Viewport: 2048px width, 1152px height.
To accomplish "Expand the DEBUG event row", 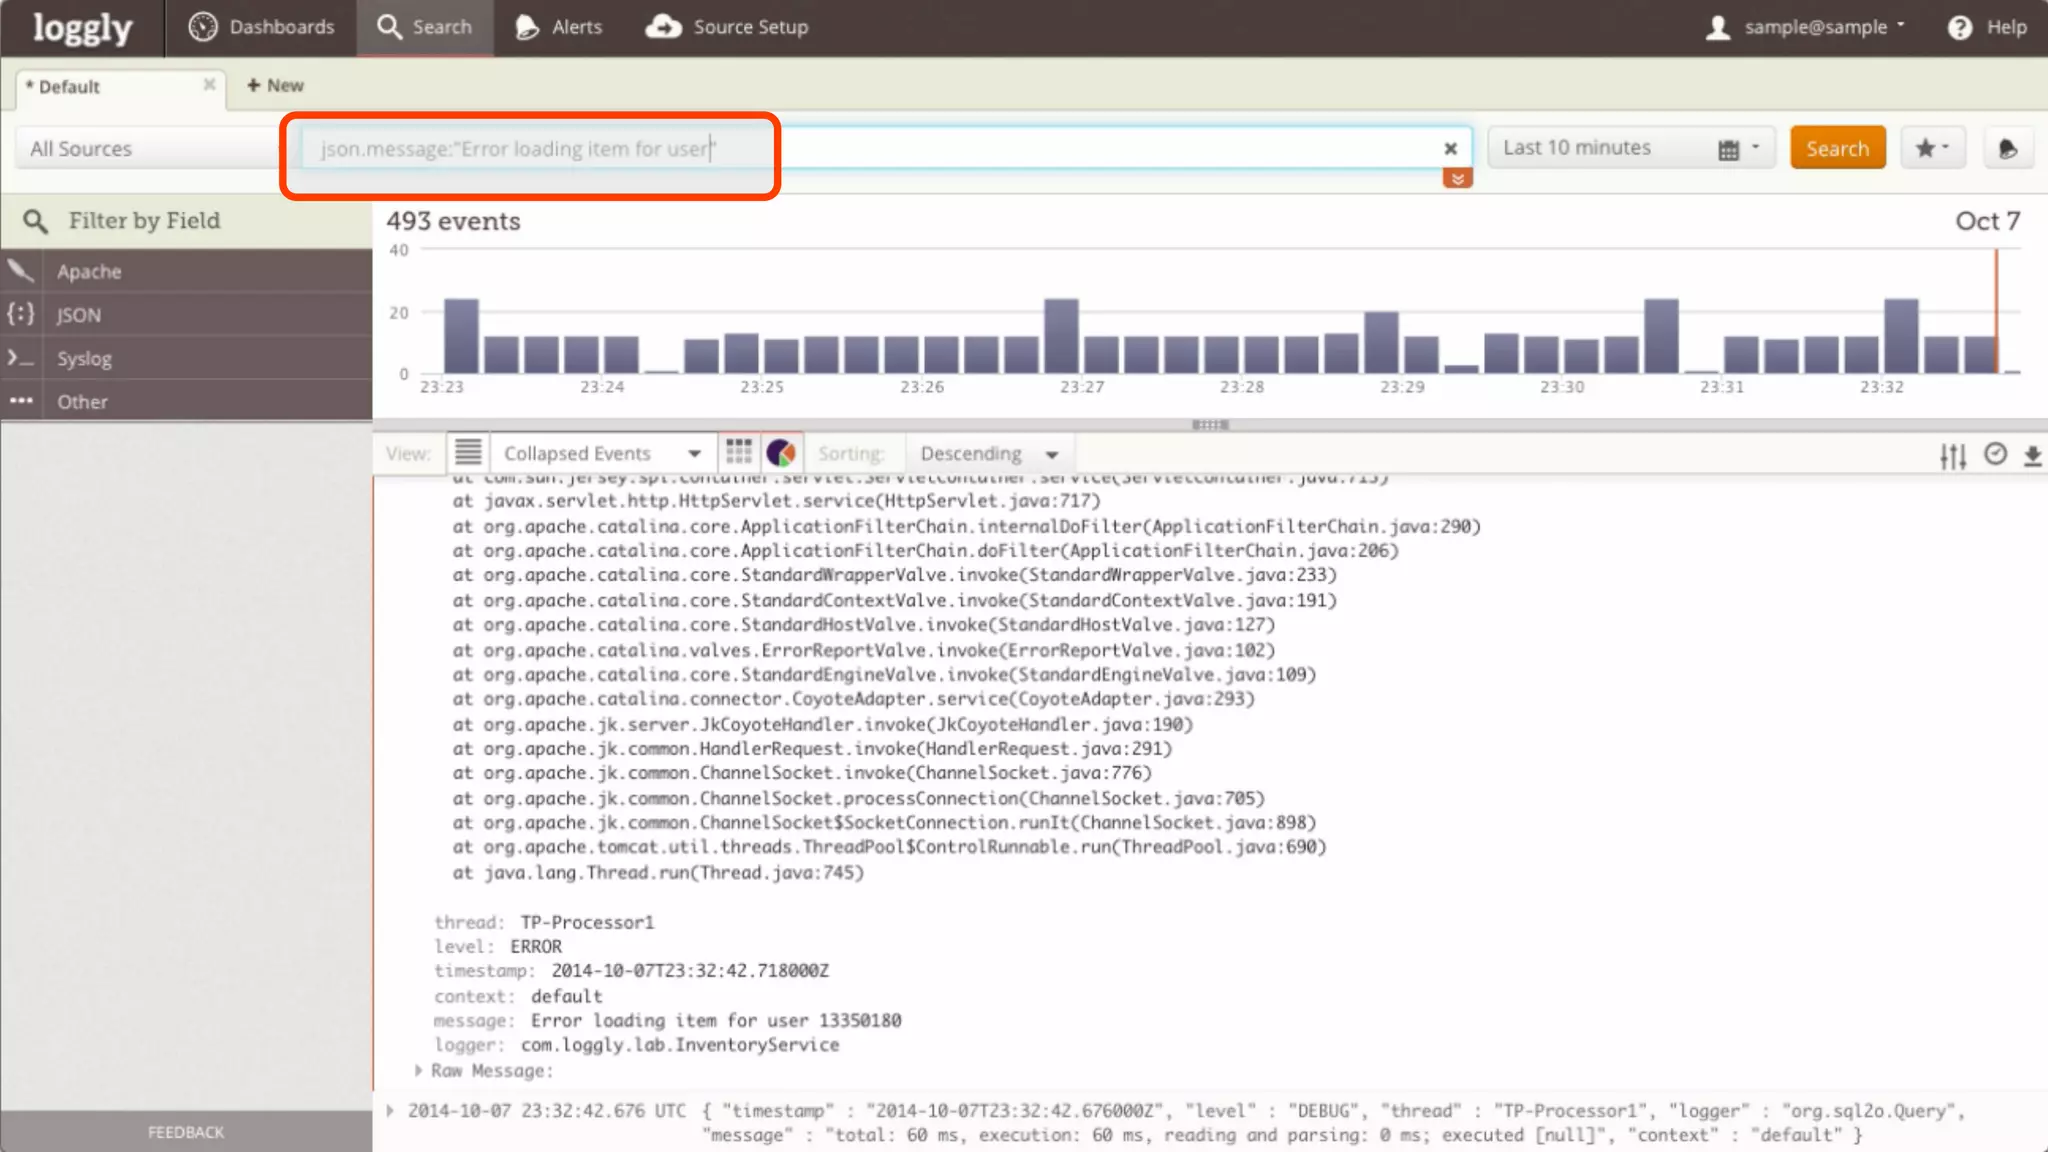I will coord(391,1111).
